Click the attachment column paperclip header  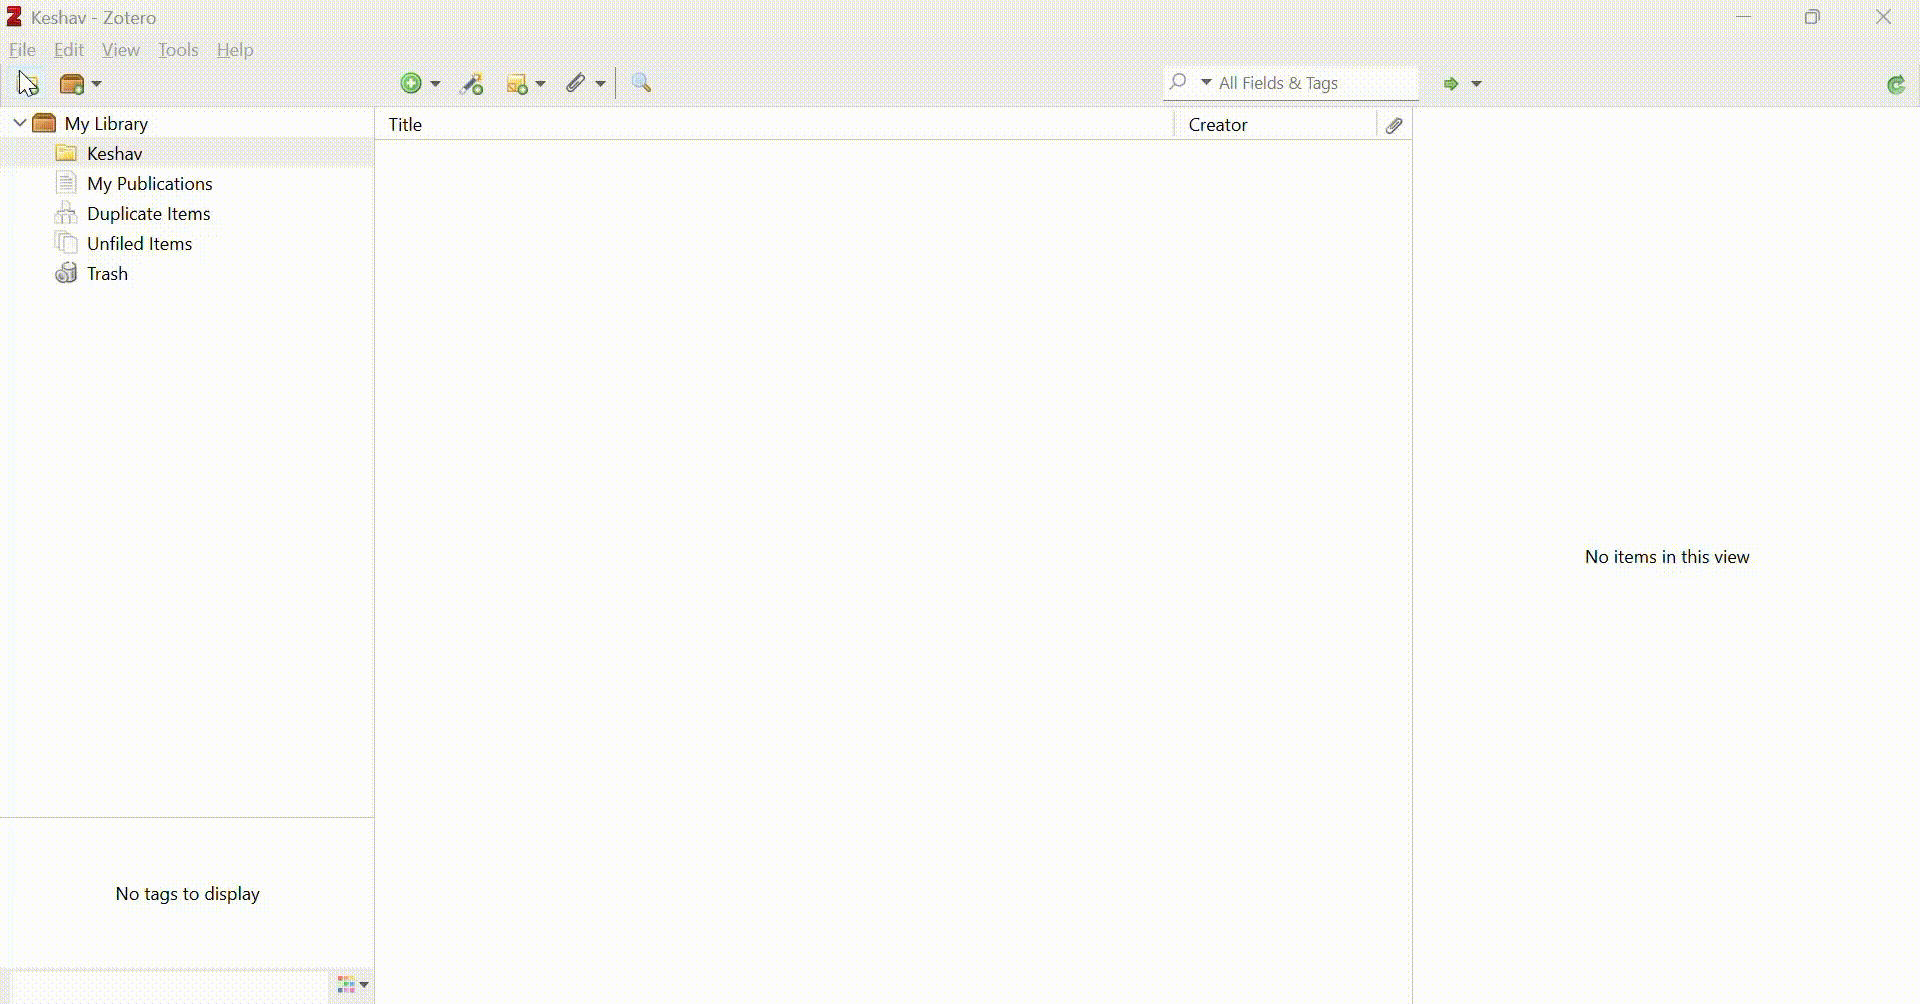click(1394, 125)
